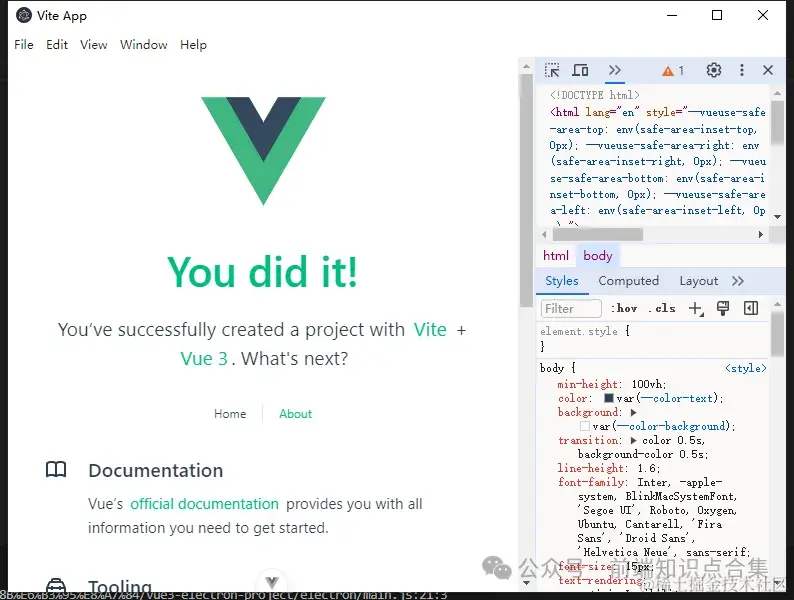
Task: Select the body breadcrumb
Action: pyautogui.click(x=598, y=256)
